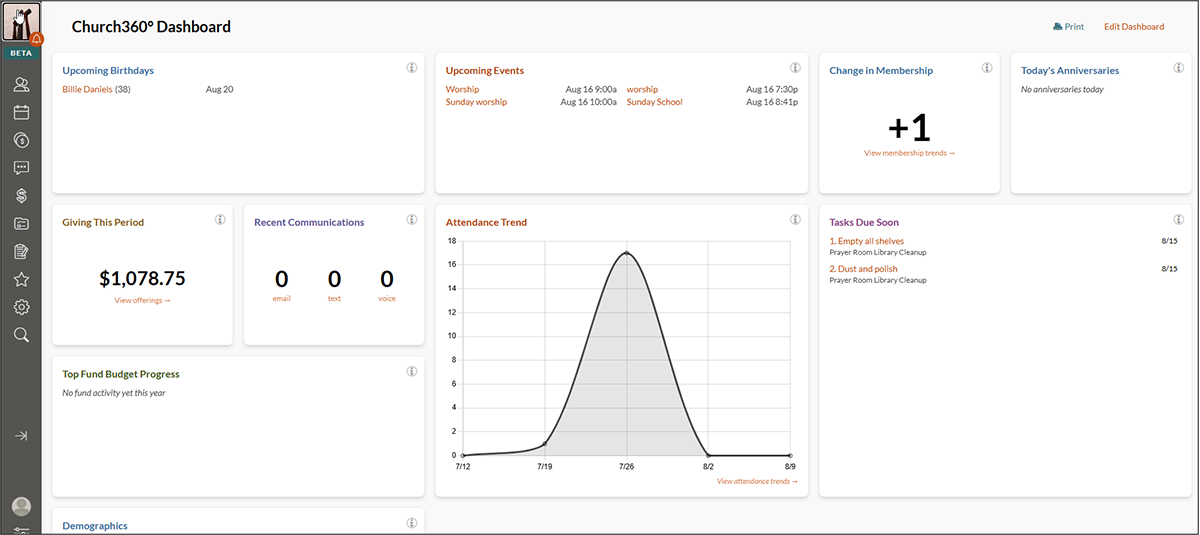Click the Church360 logo in the top-left corner
Image resolution: width=1200 pixels, height=535 pixels.
click(x=19, y=22)
